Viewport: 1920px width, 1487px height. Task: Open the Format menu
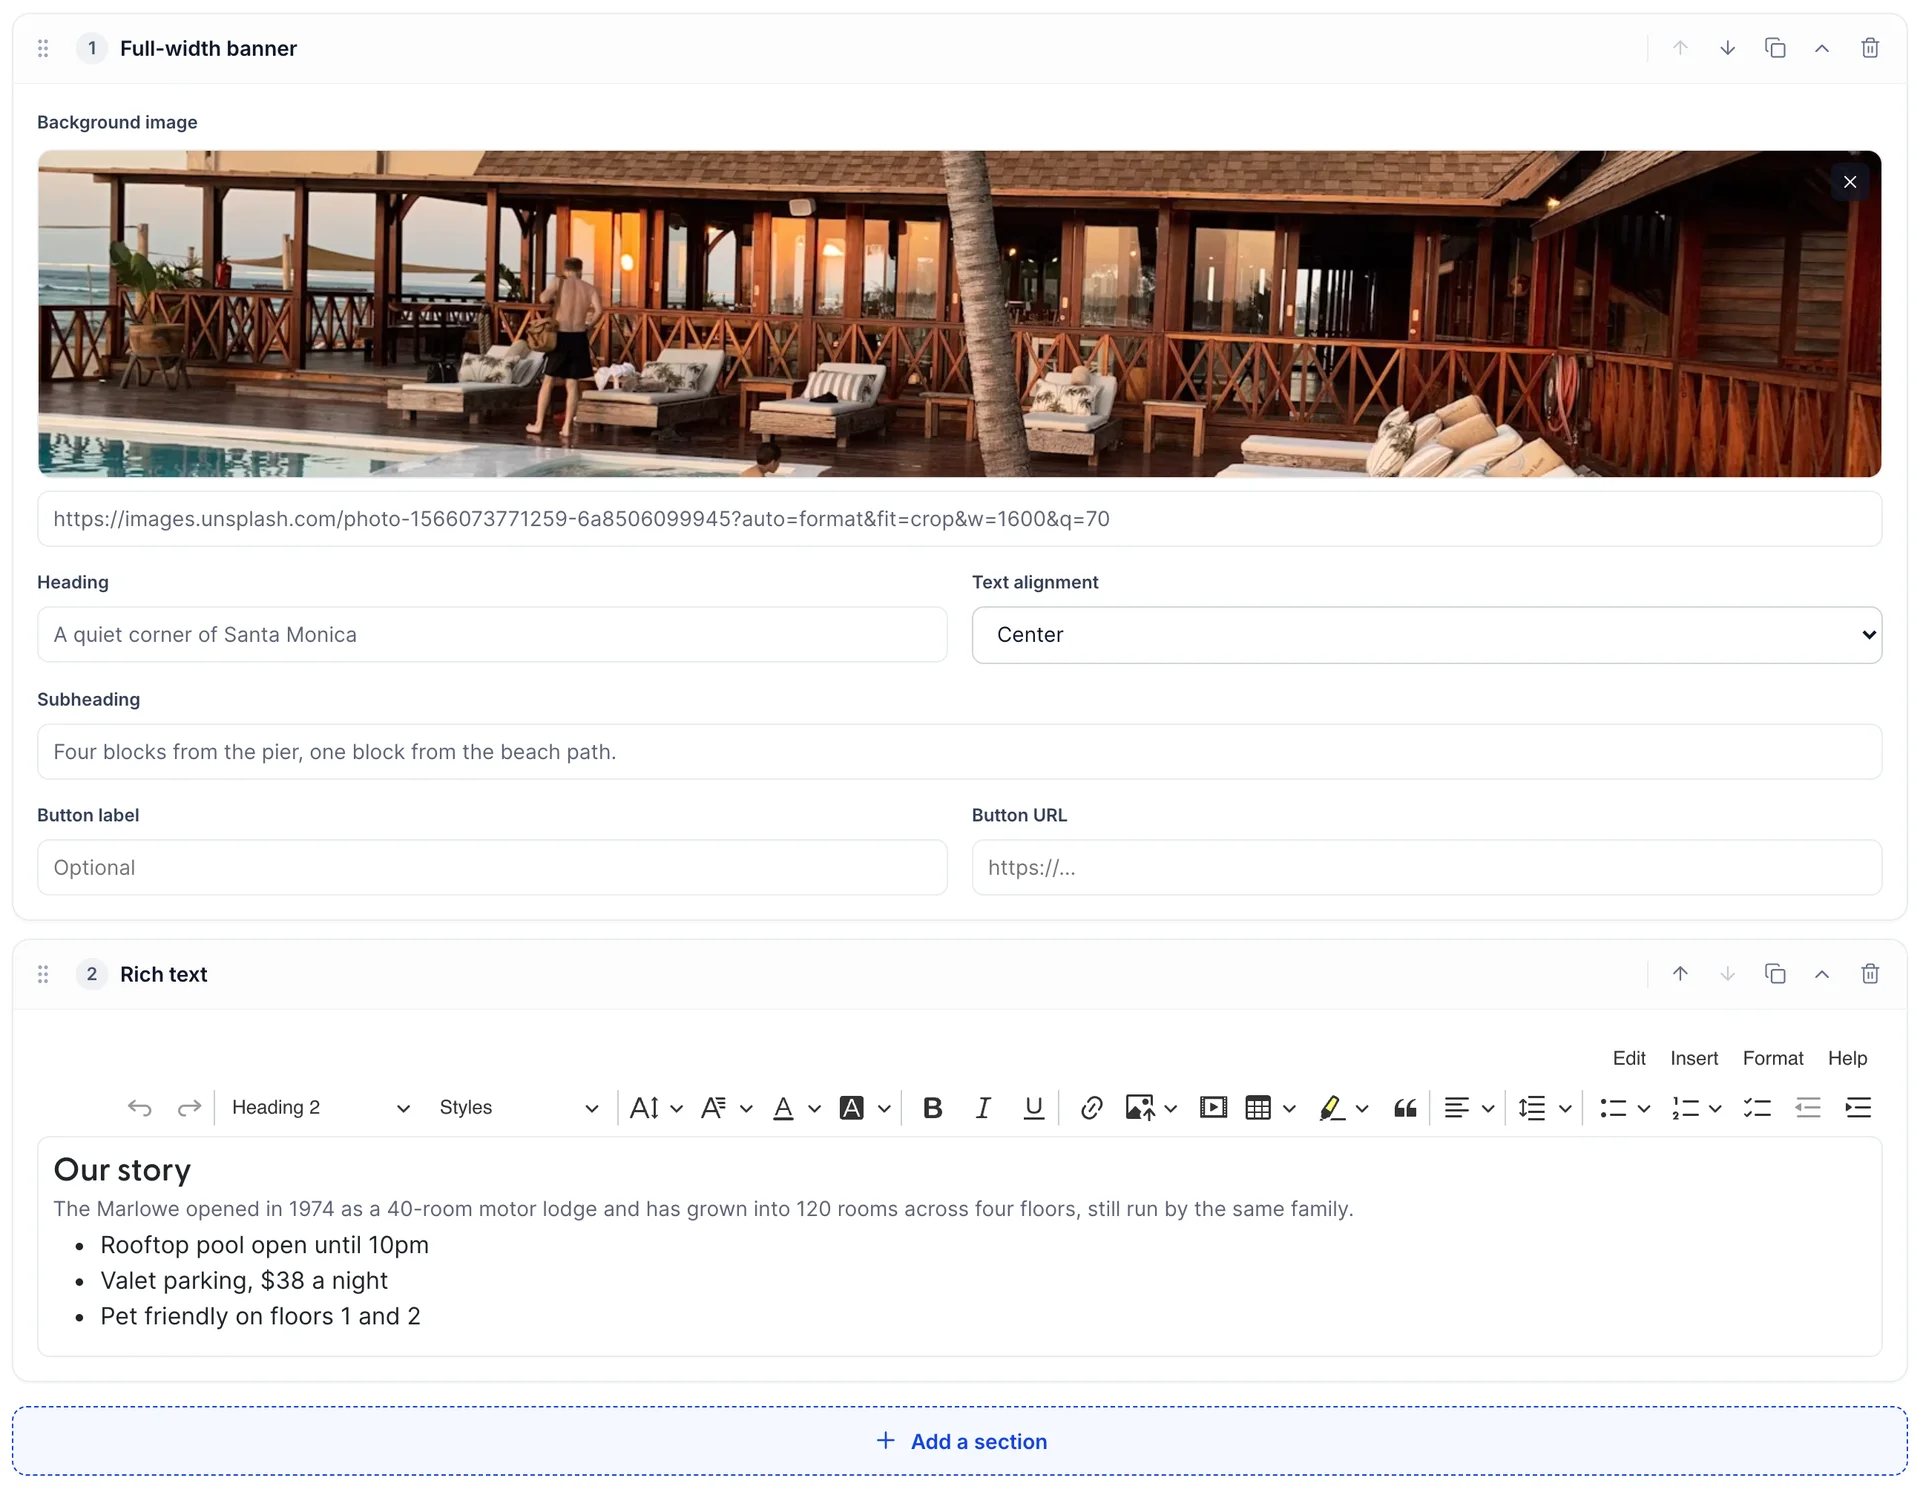click(x=1773, y=1058)
